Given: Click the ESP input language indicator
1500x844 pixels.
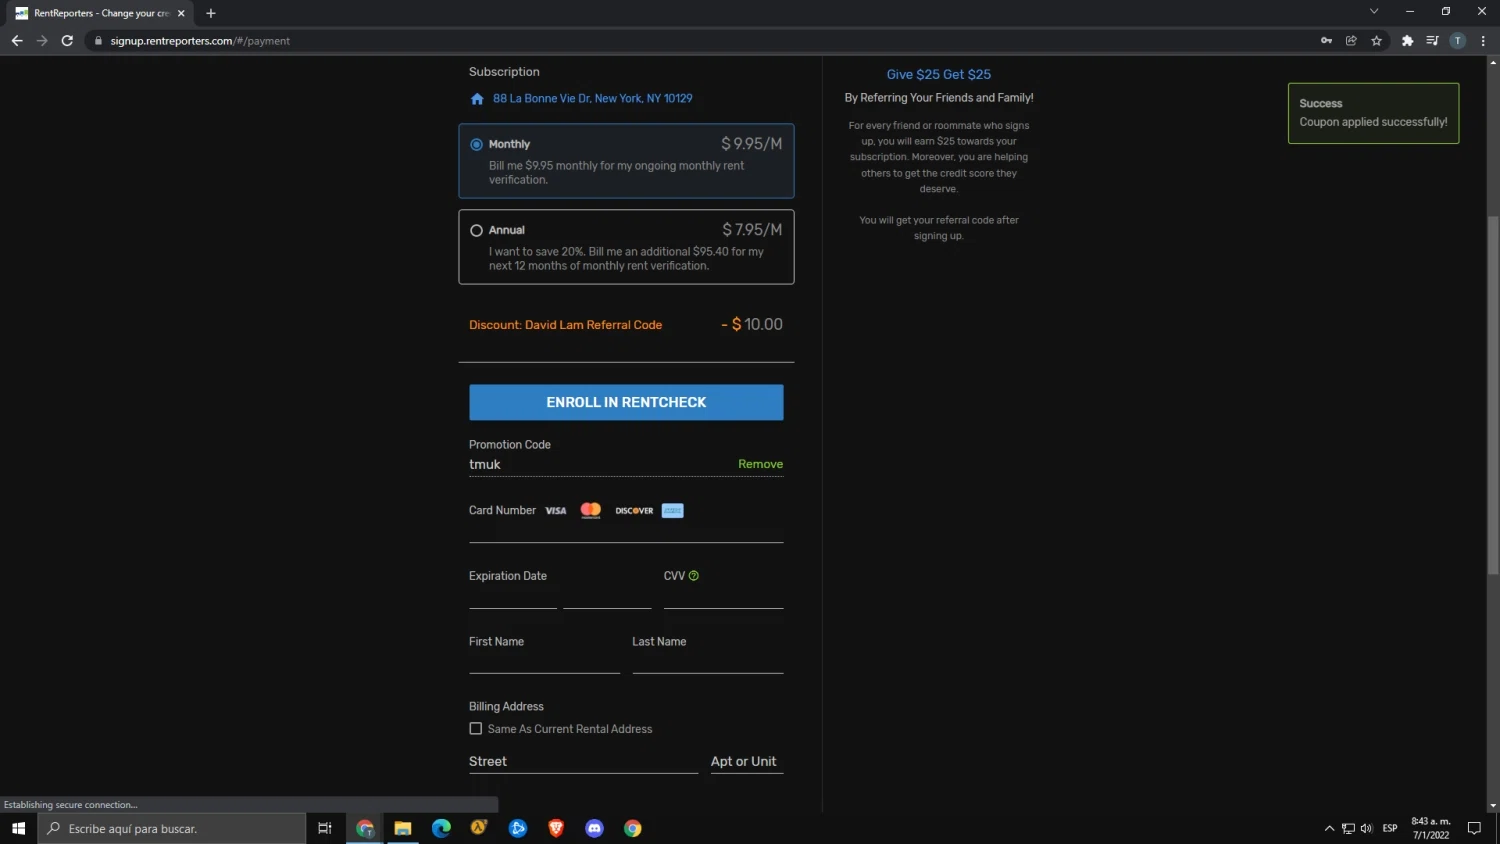Looking at the screenshot, I should (1390, 828).
